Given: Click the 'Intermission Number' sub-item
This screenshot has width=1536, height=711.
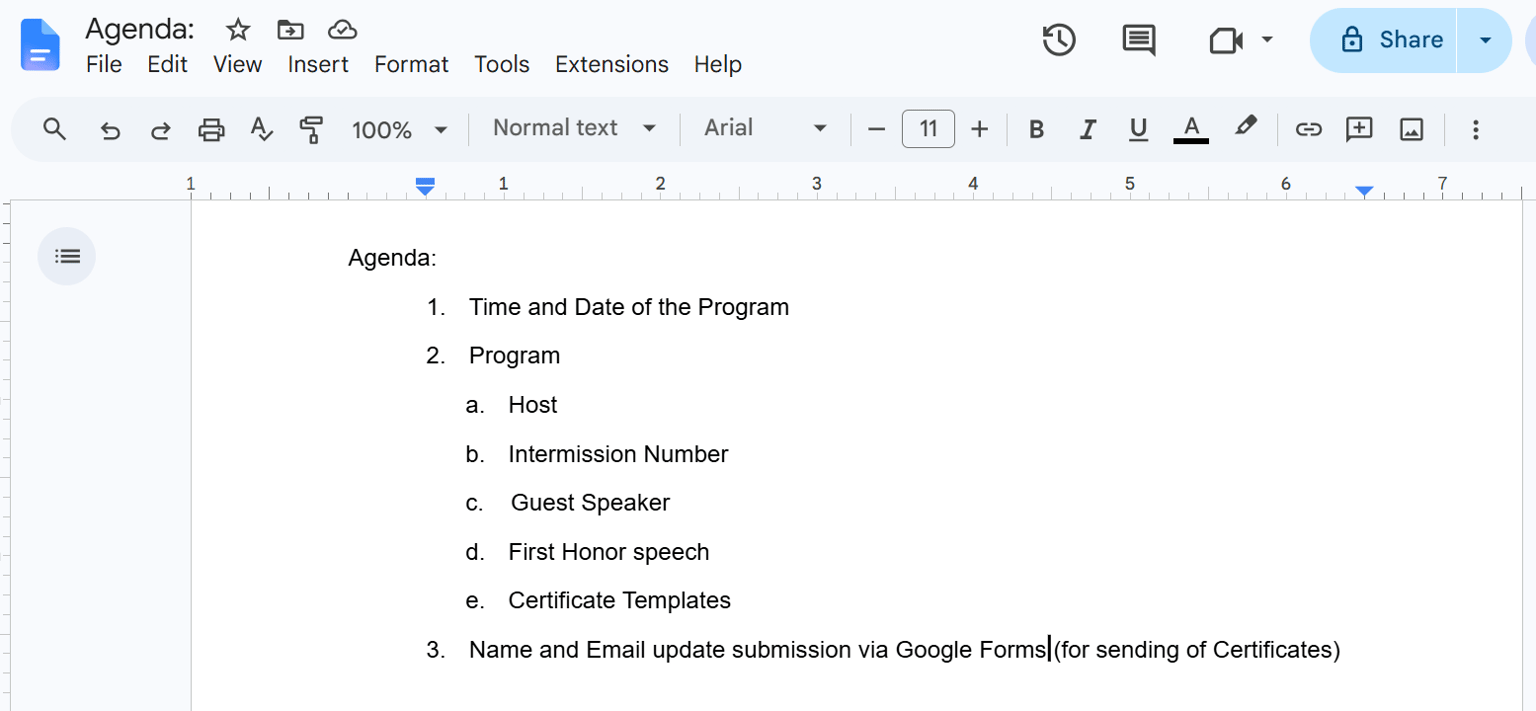Looking at the screenshot, I should [618, 454].
